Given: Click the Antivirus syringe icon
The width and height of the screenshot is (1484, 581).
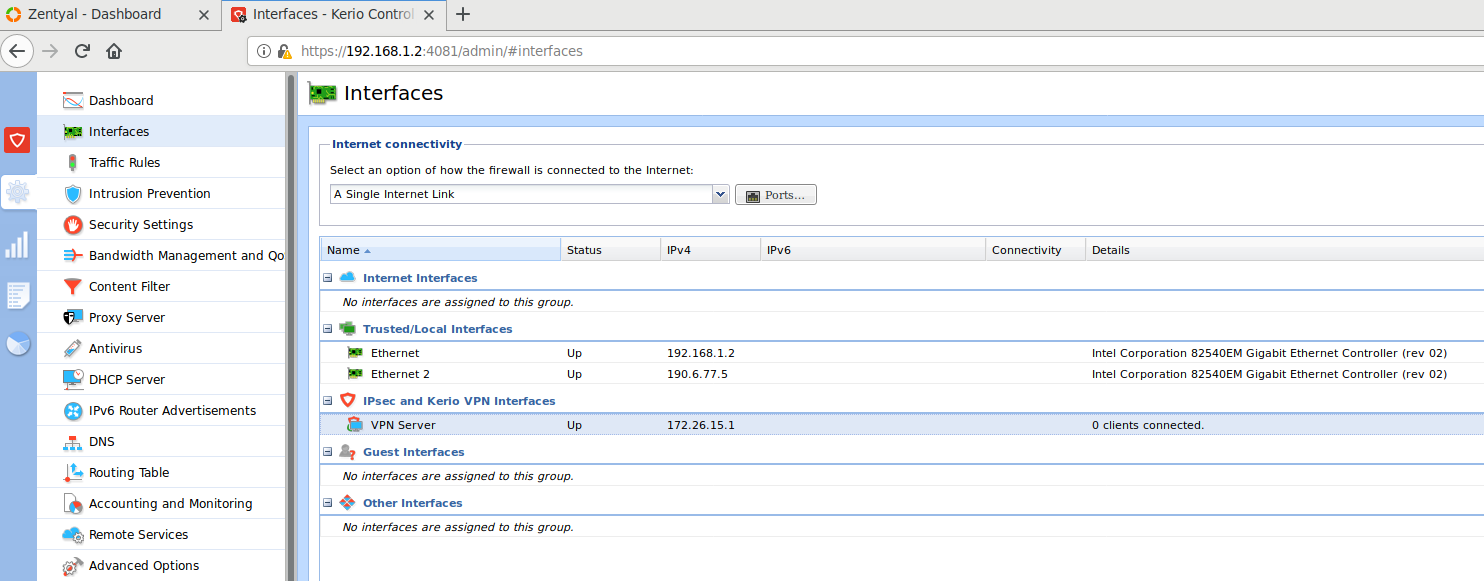Looking at the screenshot, I should click(72, 348).
